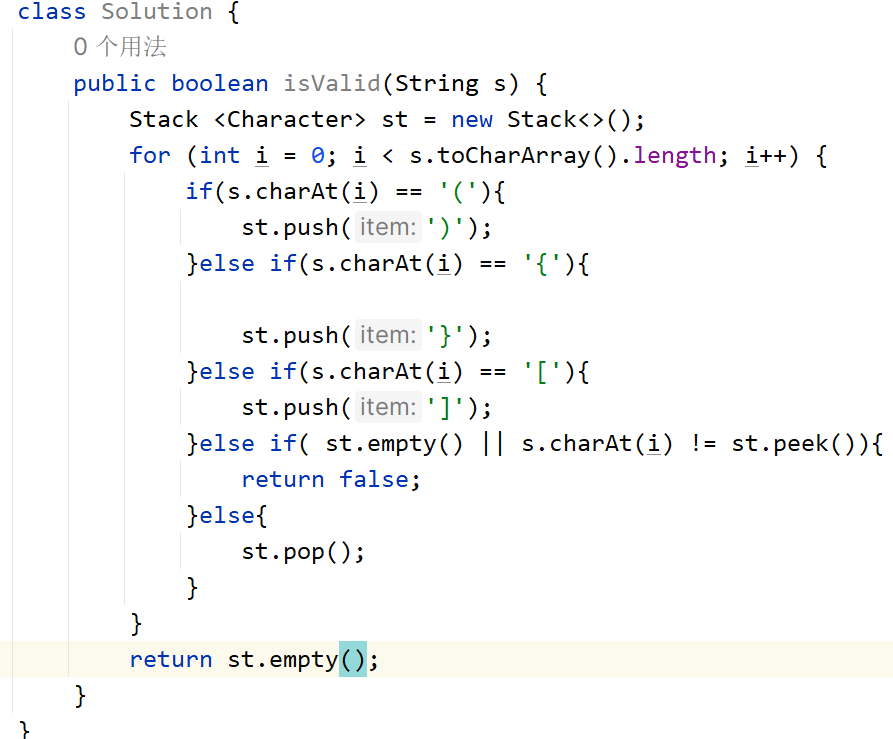Image resolution: width=893 pixels, height=739 pixels.
Task: Place cursor on the Solution class name
Action: pos(157,12)
